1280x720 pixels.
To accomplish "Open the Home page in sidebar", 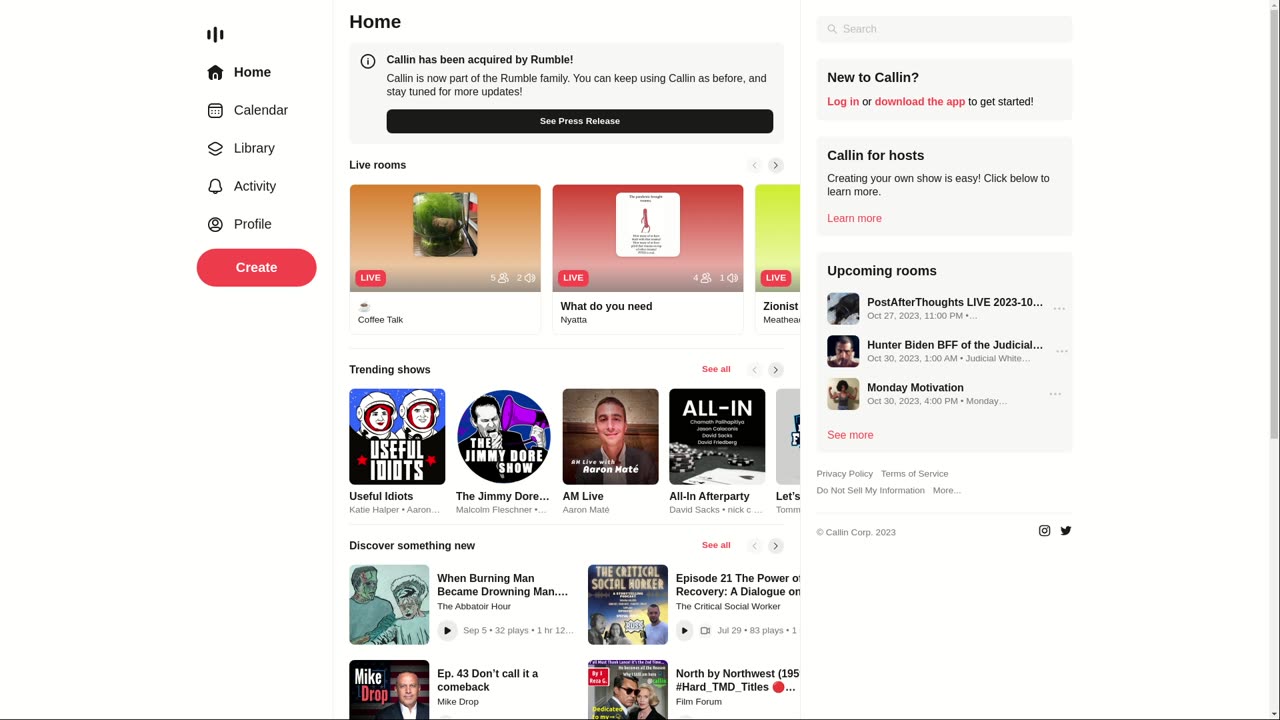I will click(x=239, y=72).
